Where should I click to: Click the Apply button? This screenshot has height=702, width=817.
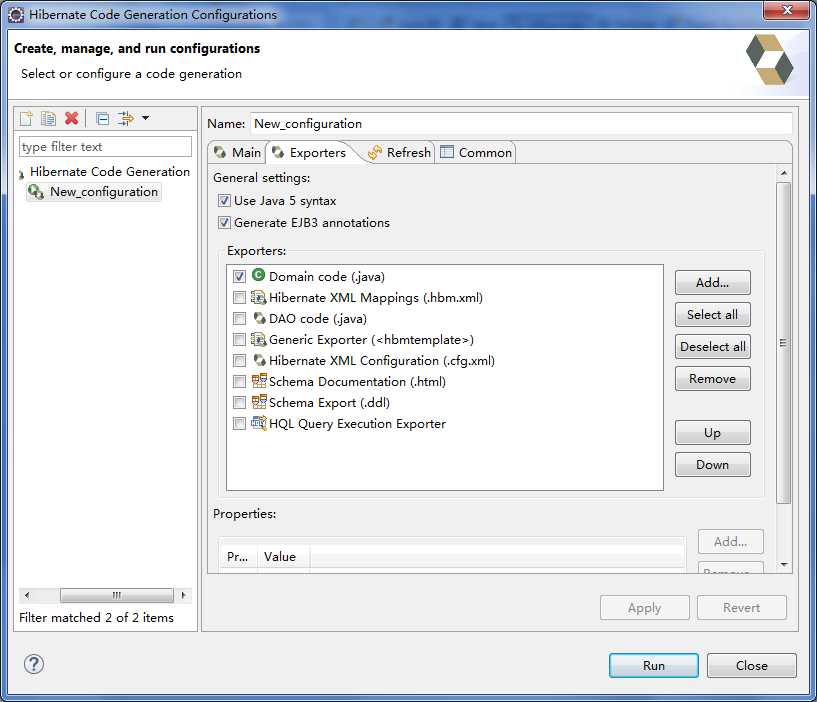pos(645,608)
